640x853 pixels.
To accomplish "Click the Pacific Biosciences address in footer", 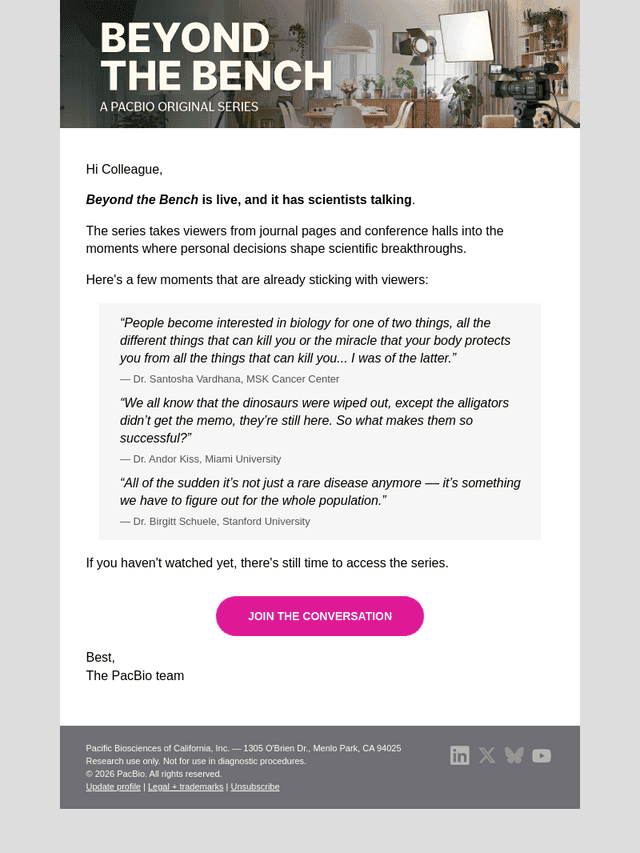I will click(x=243, y=749).
